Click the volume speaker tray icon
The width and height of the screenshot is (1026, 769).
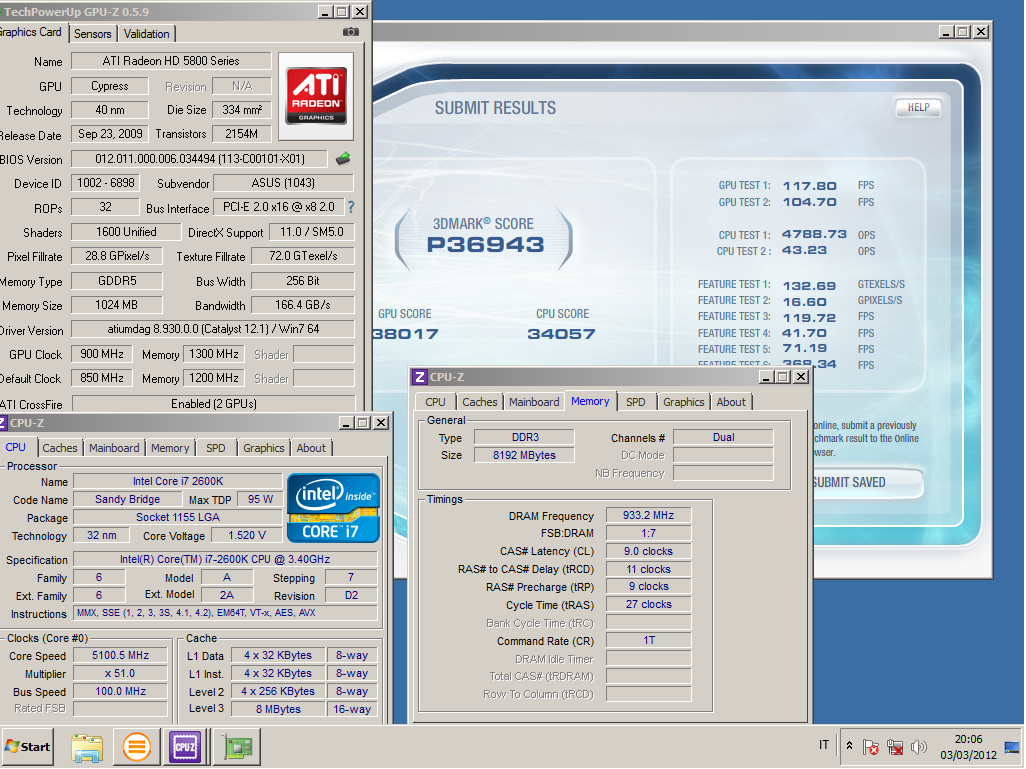click(919, 747)
